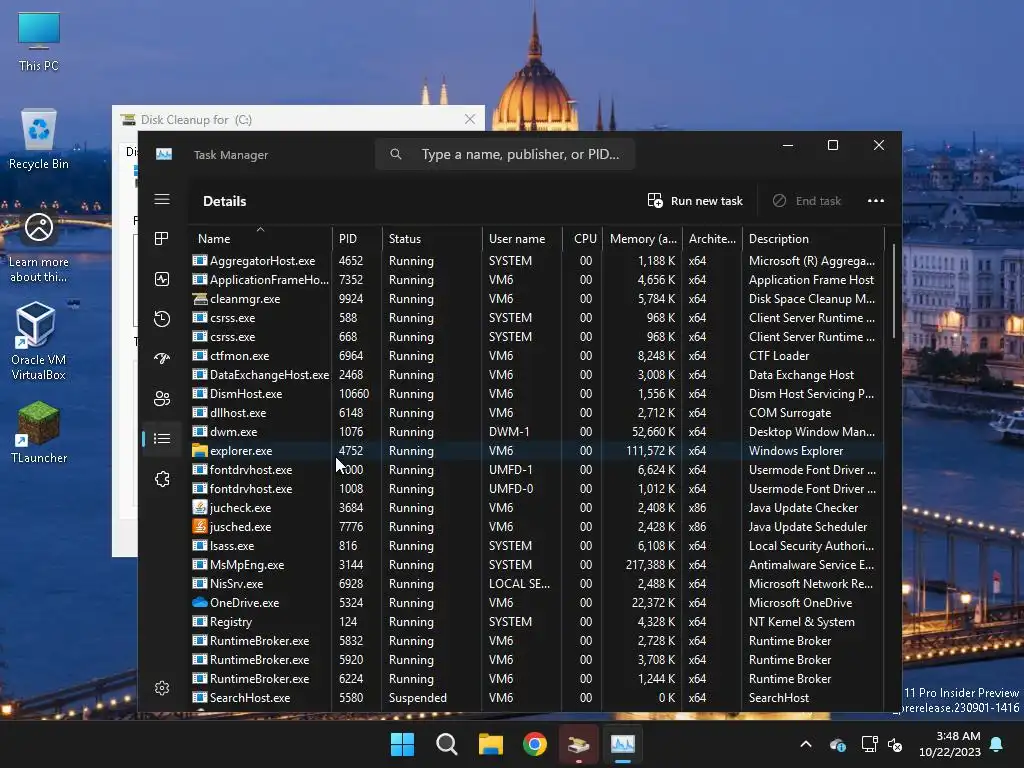Sort by the Memory column header
Image resolution: width=1024 pixels, height=768 pixels.
click(x=642, y=238)
